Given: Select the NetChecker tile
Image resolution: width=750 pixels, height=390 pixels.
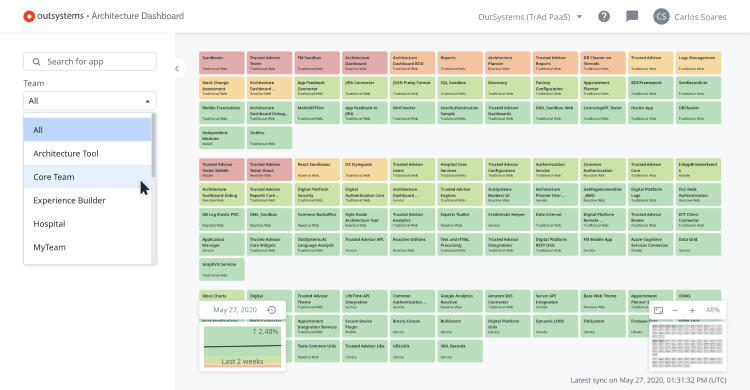Looking at the screenshot, I should [x=412, y=113].
